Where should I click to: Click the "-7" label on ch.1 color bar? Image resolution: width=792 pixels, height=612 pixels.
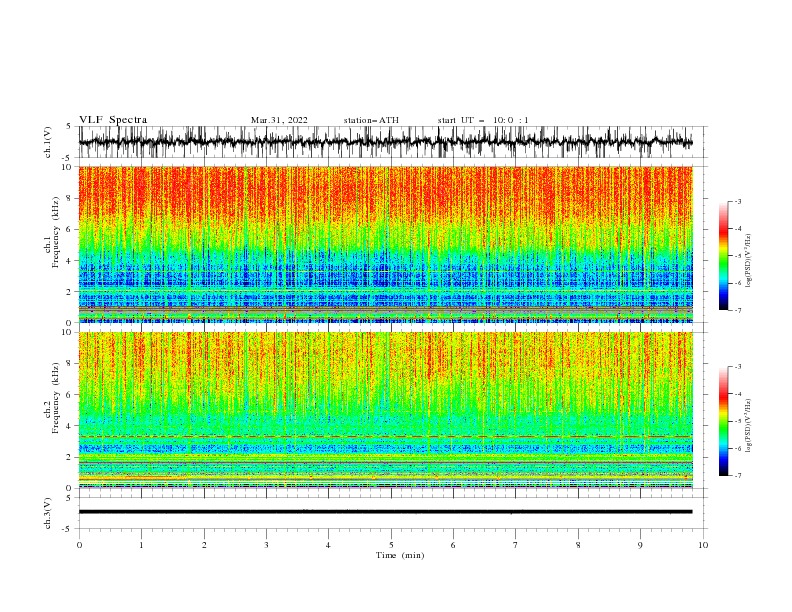(737, 311)
